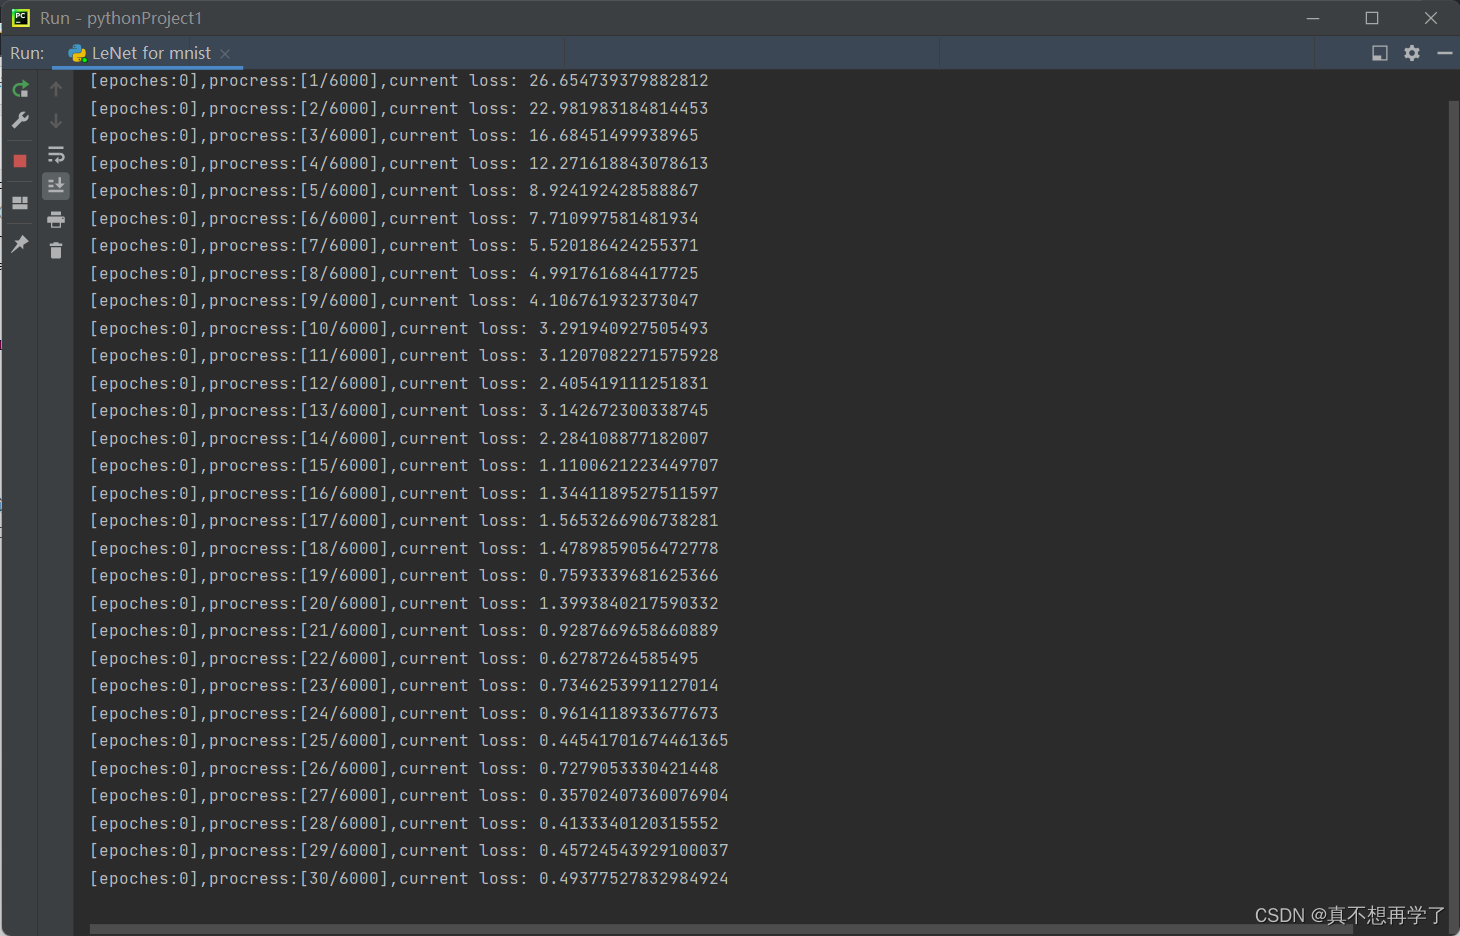The height and width of the screenshot is (936, 1460).
Task: Click the output line for 27/6000
Action: 409,795
